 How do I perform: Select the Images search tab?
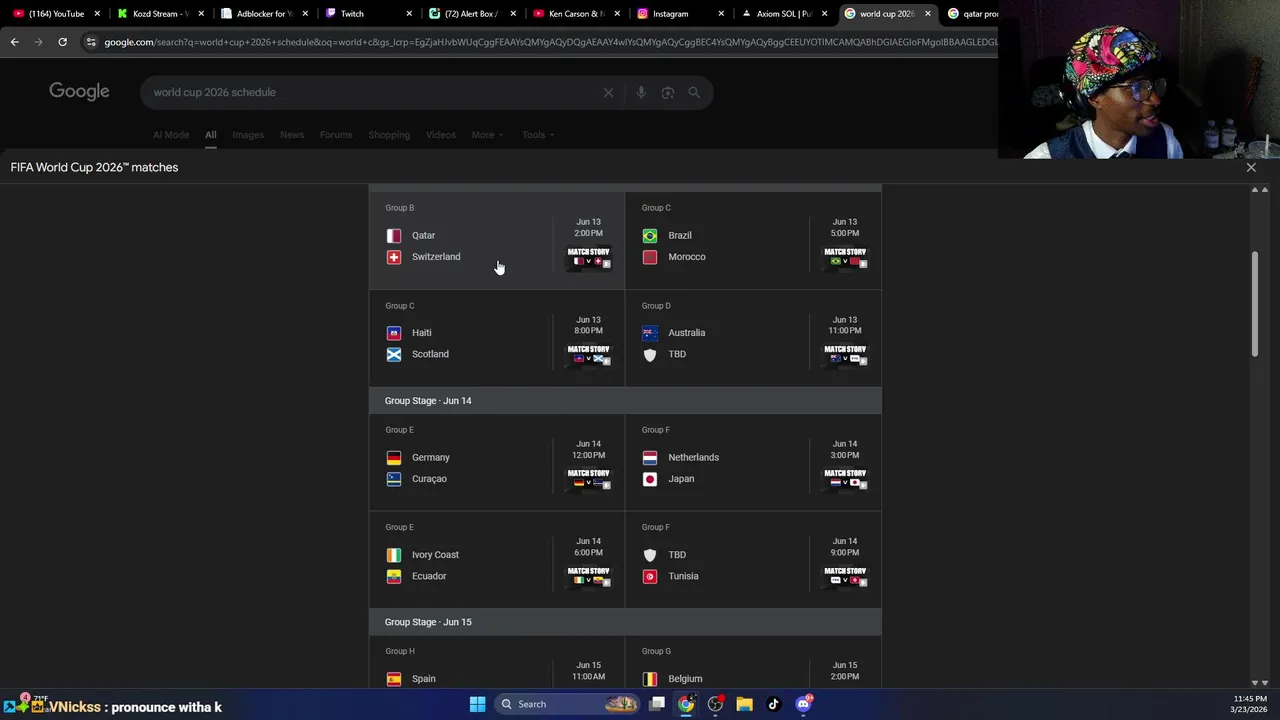(248, 135)
